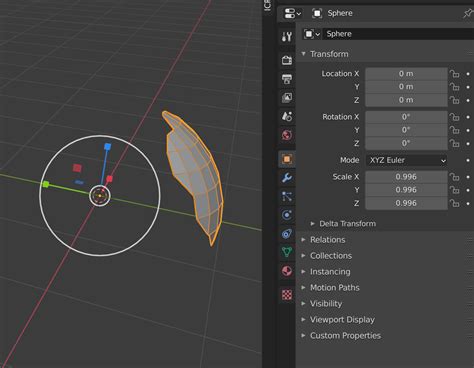
Task: Animate Location Z using its dot
Action: coord(468,100)
